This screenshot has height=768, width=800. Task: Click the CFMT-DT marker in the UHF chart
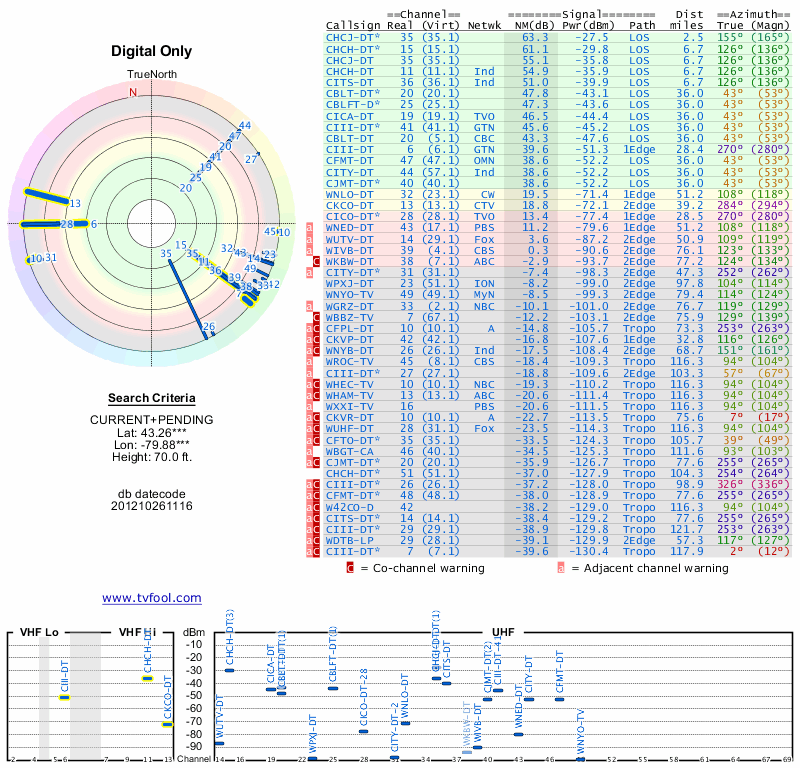click(x=559, y=700)
